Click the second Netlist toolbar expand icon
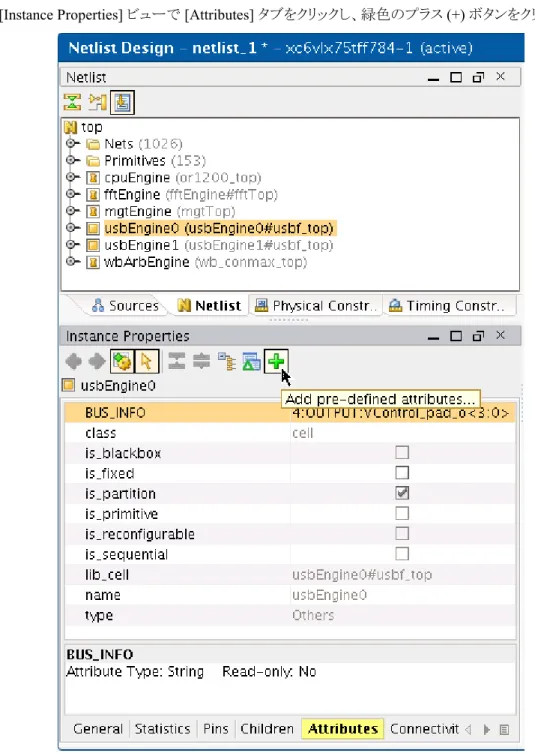 97,102
